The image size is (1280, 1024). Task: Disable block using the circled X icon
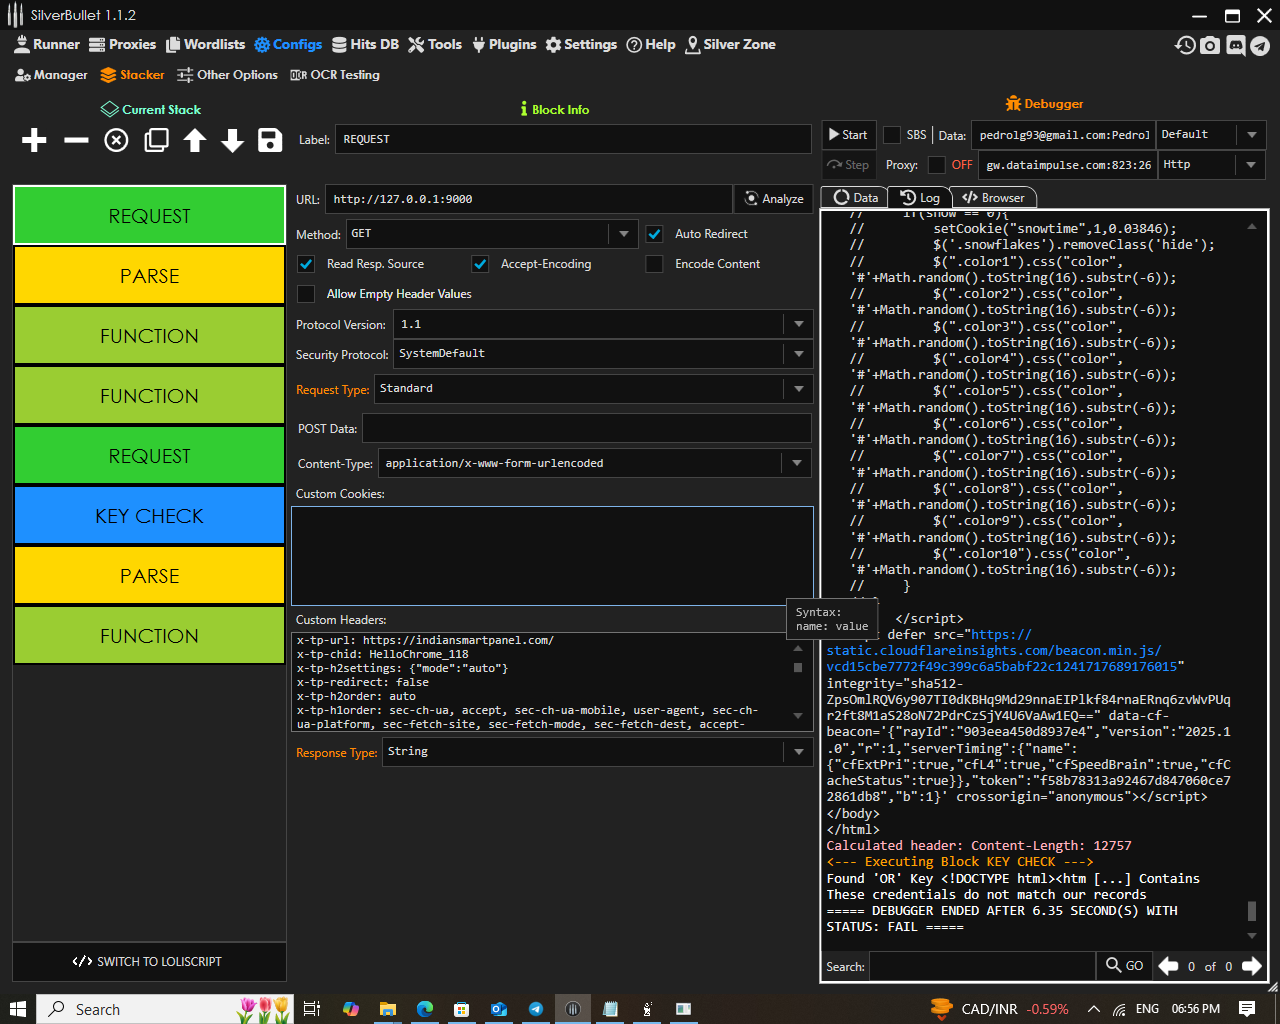[116, 140]
